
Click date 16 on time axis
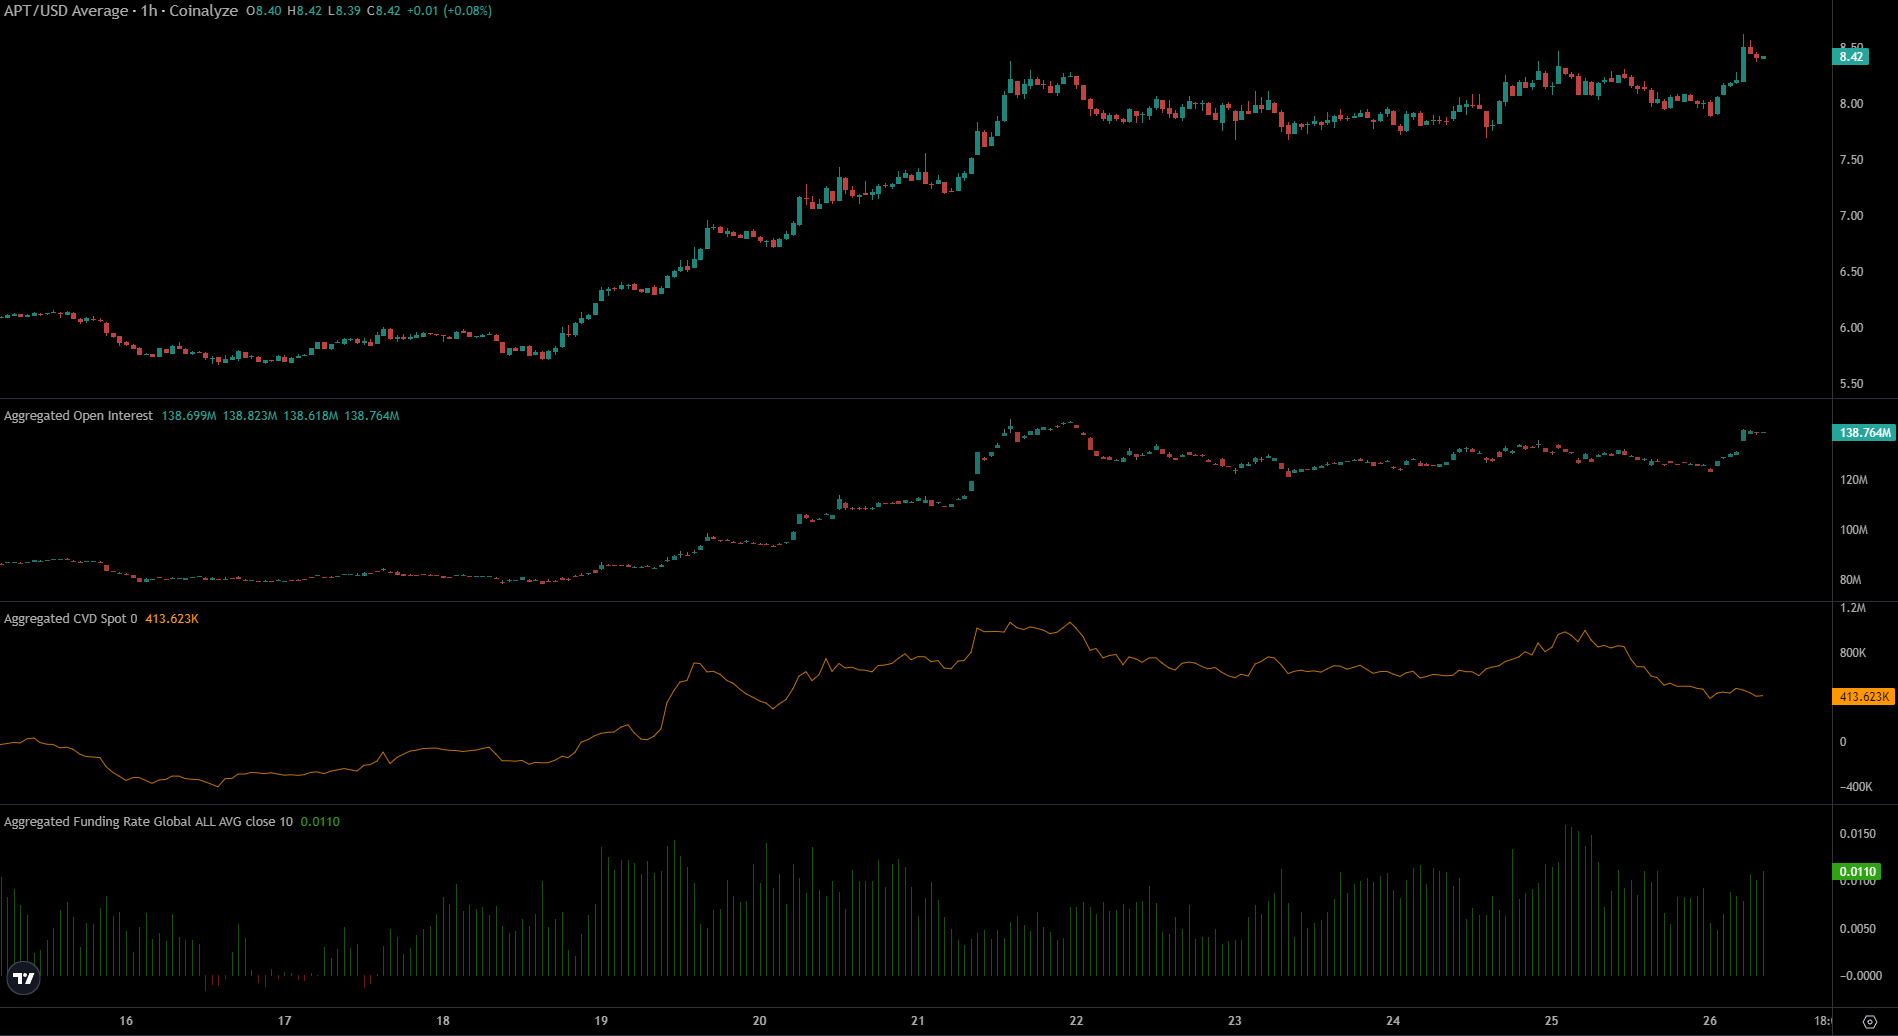pos(126,1021)
